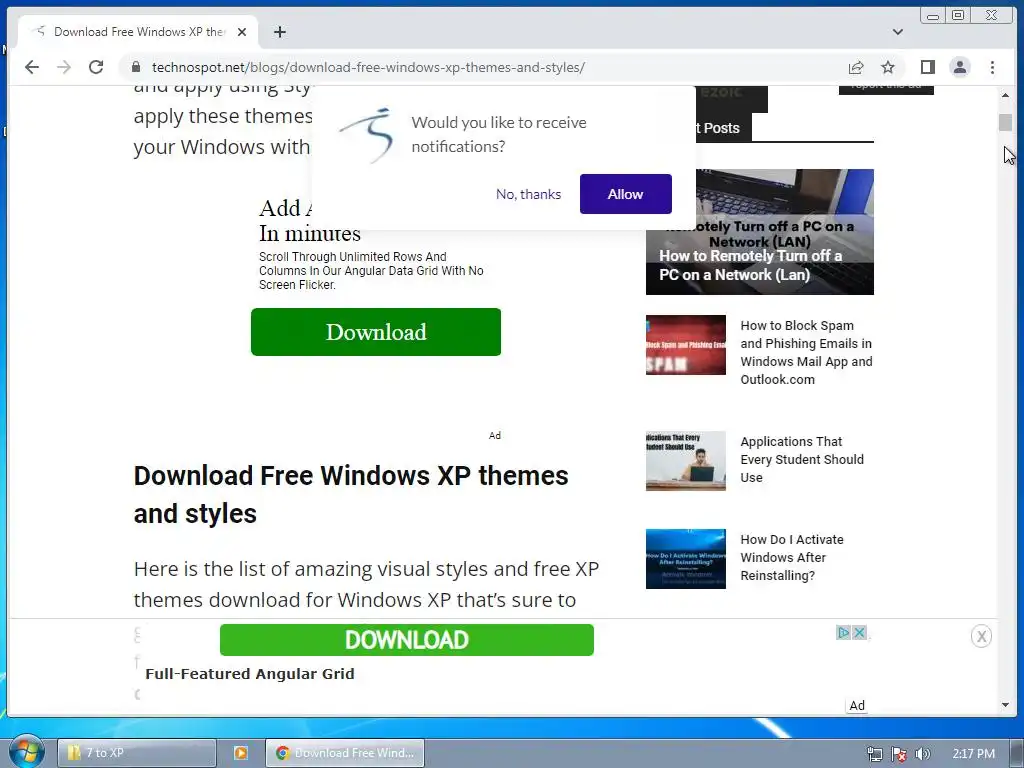Click the green Download ad button
This screenshot has height=768, width=1024.
376,332
